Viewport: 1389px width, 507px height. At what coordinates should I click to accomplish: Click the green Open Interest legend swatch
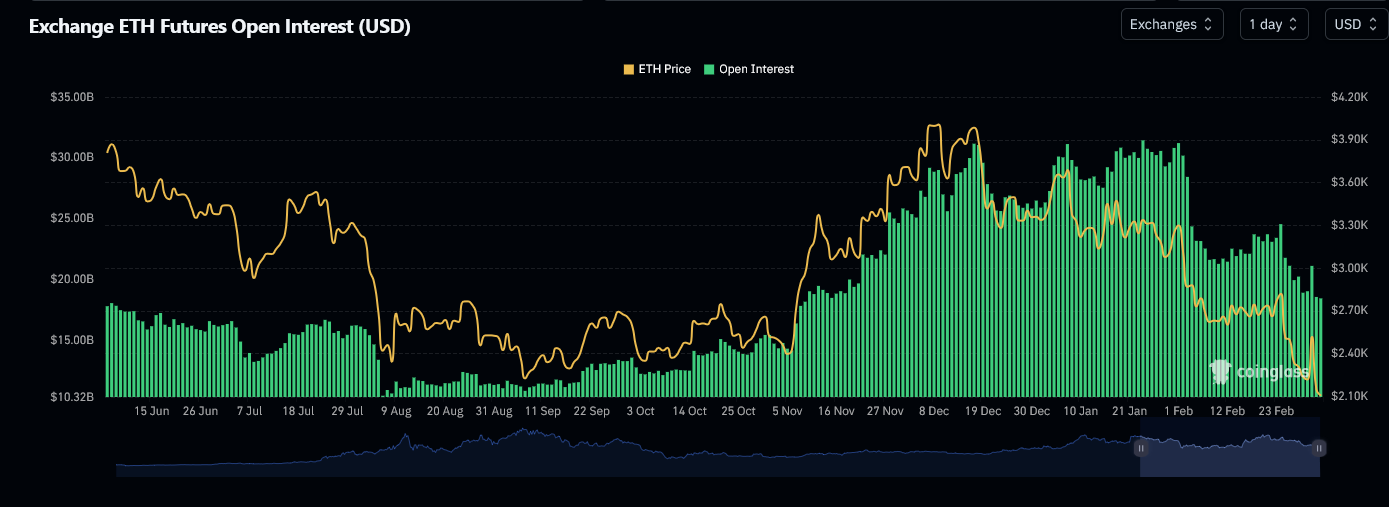click(x=709, y=69)
